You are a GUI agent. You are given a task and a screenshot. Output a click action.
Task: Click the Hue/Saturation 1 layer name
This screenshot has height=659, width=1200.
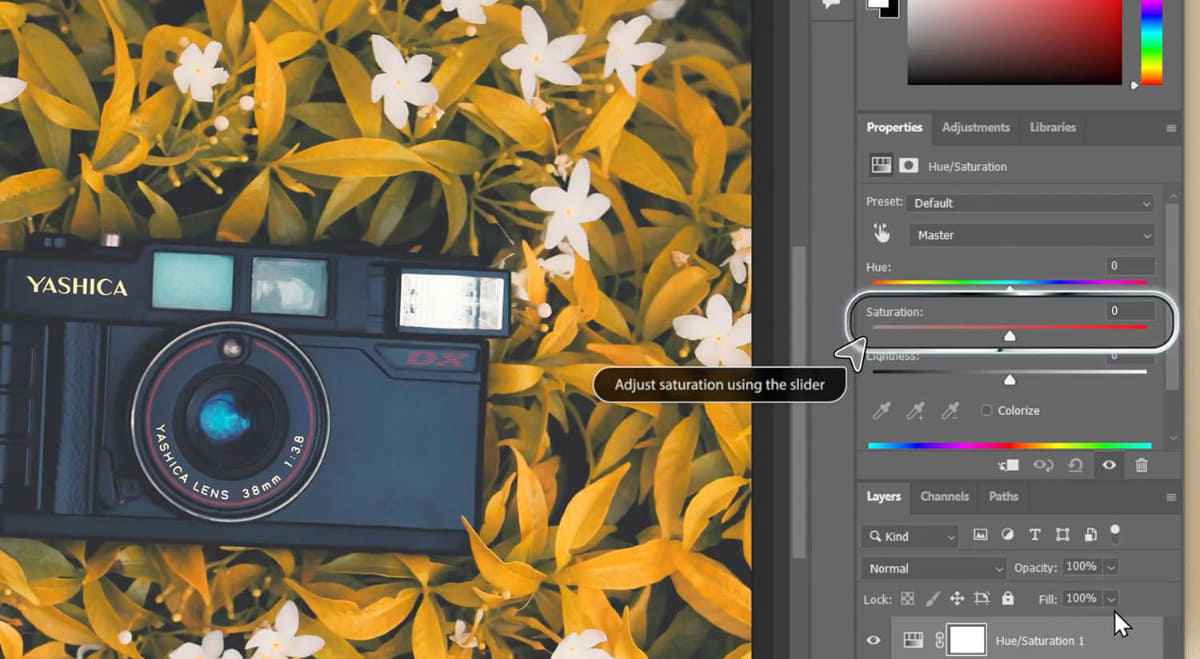[1039, 640]
